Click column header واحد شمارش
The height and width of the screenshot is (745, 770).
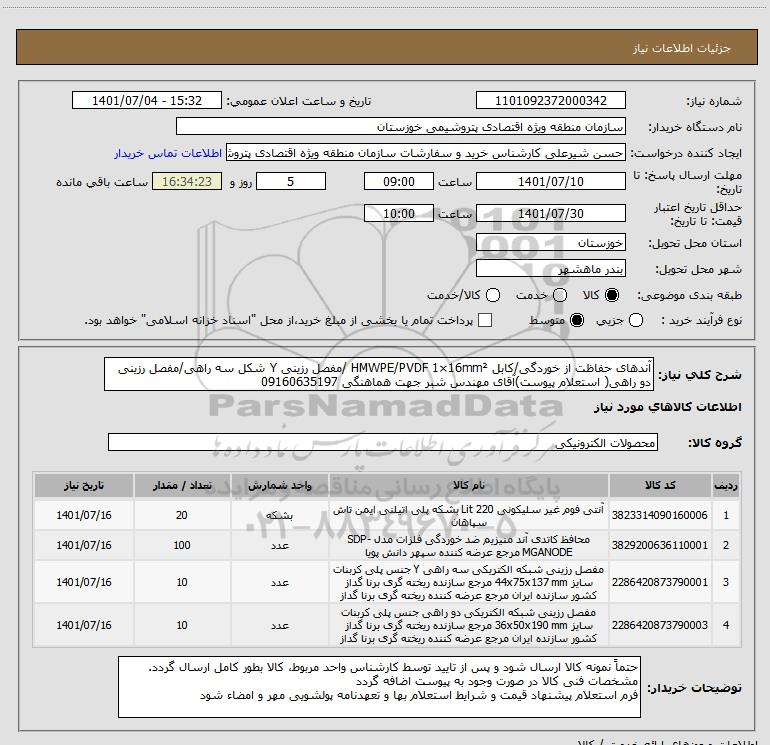coord(279,485)
